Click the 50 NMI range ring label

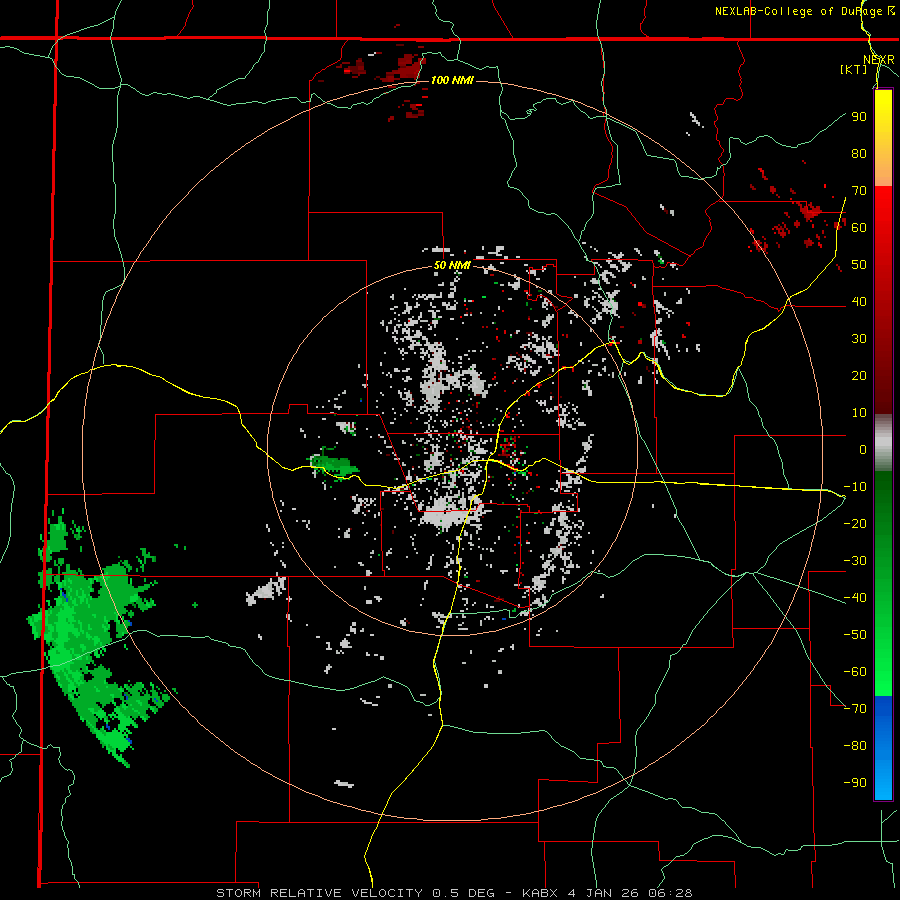tap(452, 265)
